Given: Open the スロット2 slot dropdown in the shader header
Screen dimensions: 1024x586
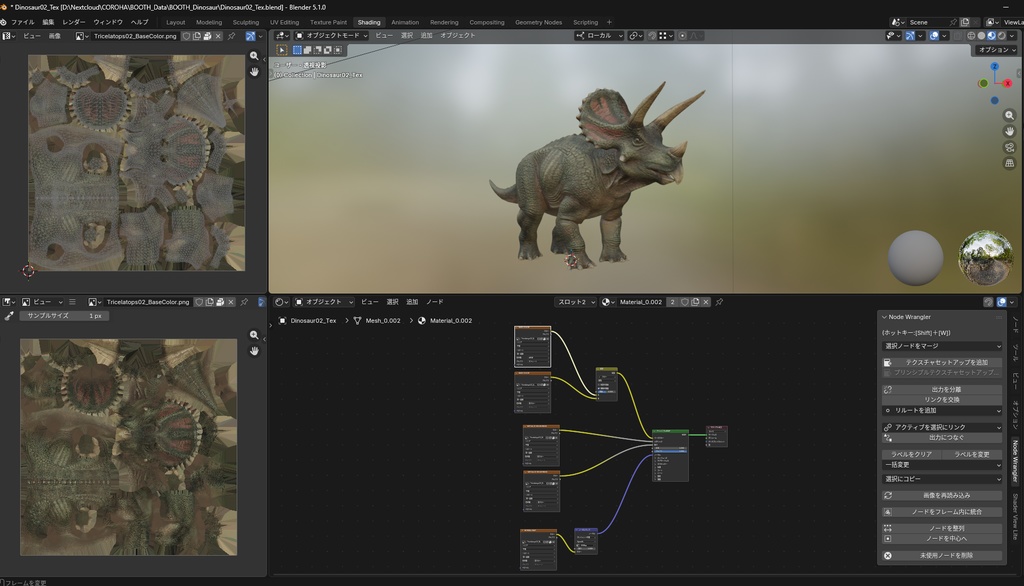Looking at the screenshot, I should [575, 301].
